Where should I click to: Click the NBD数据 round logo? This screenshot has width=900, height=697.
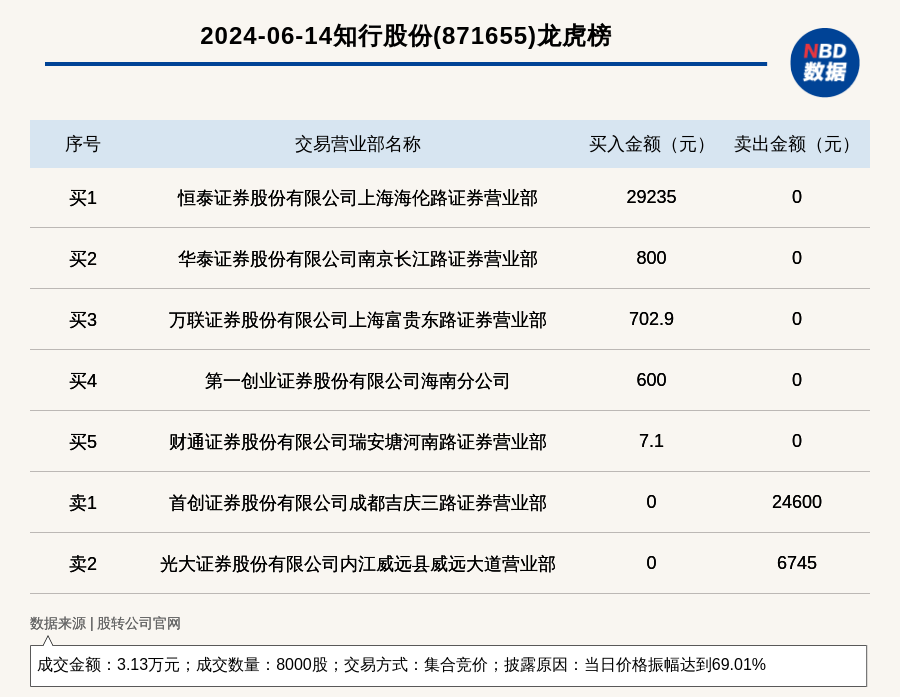824,63
